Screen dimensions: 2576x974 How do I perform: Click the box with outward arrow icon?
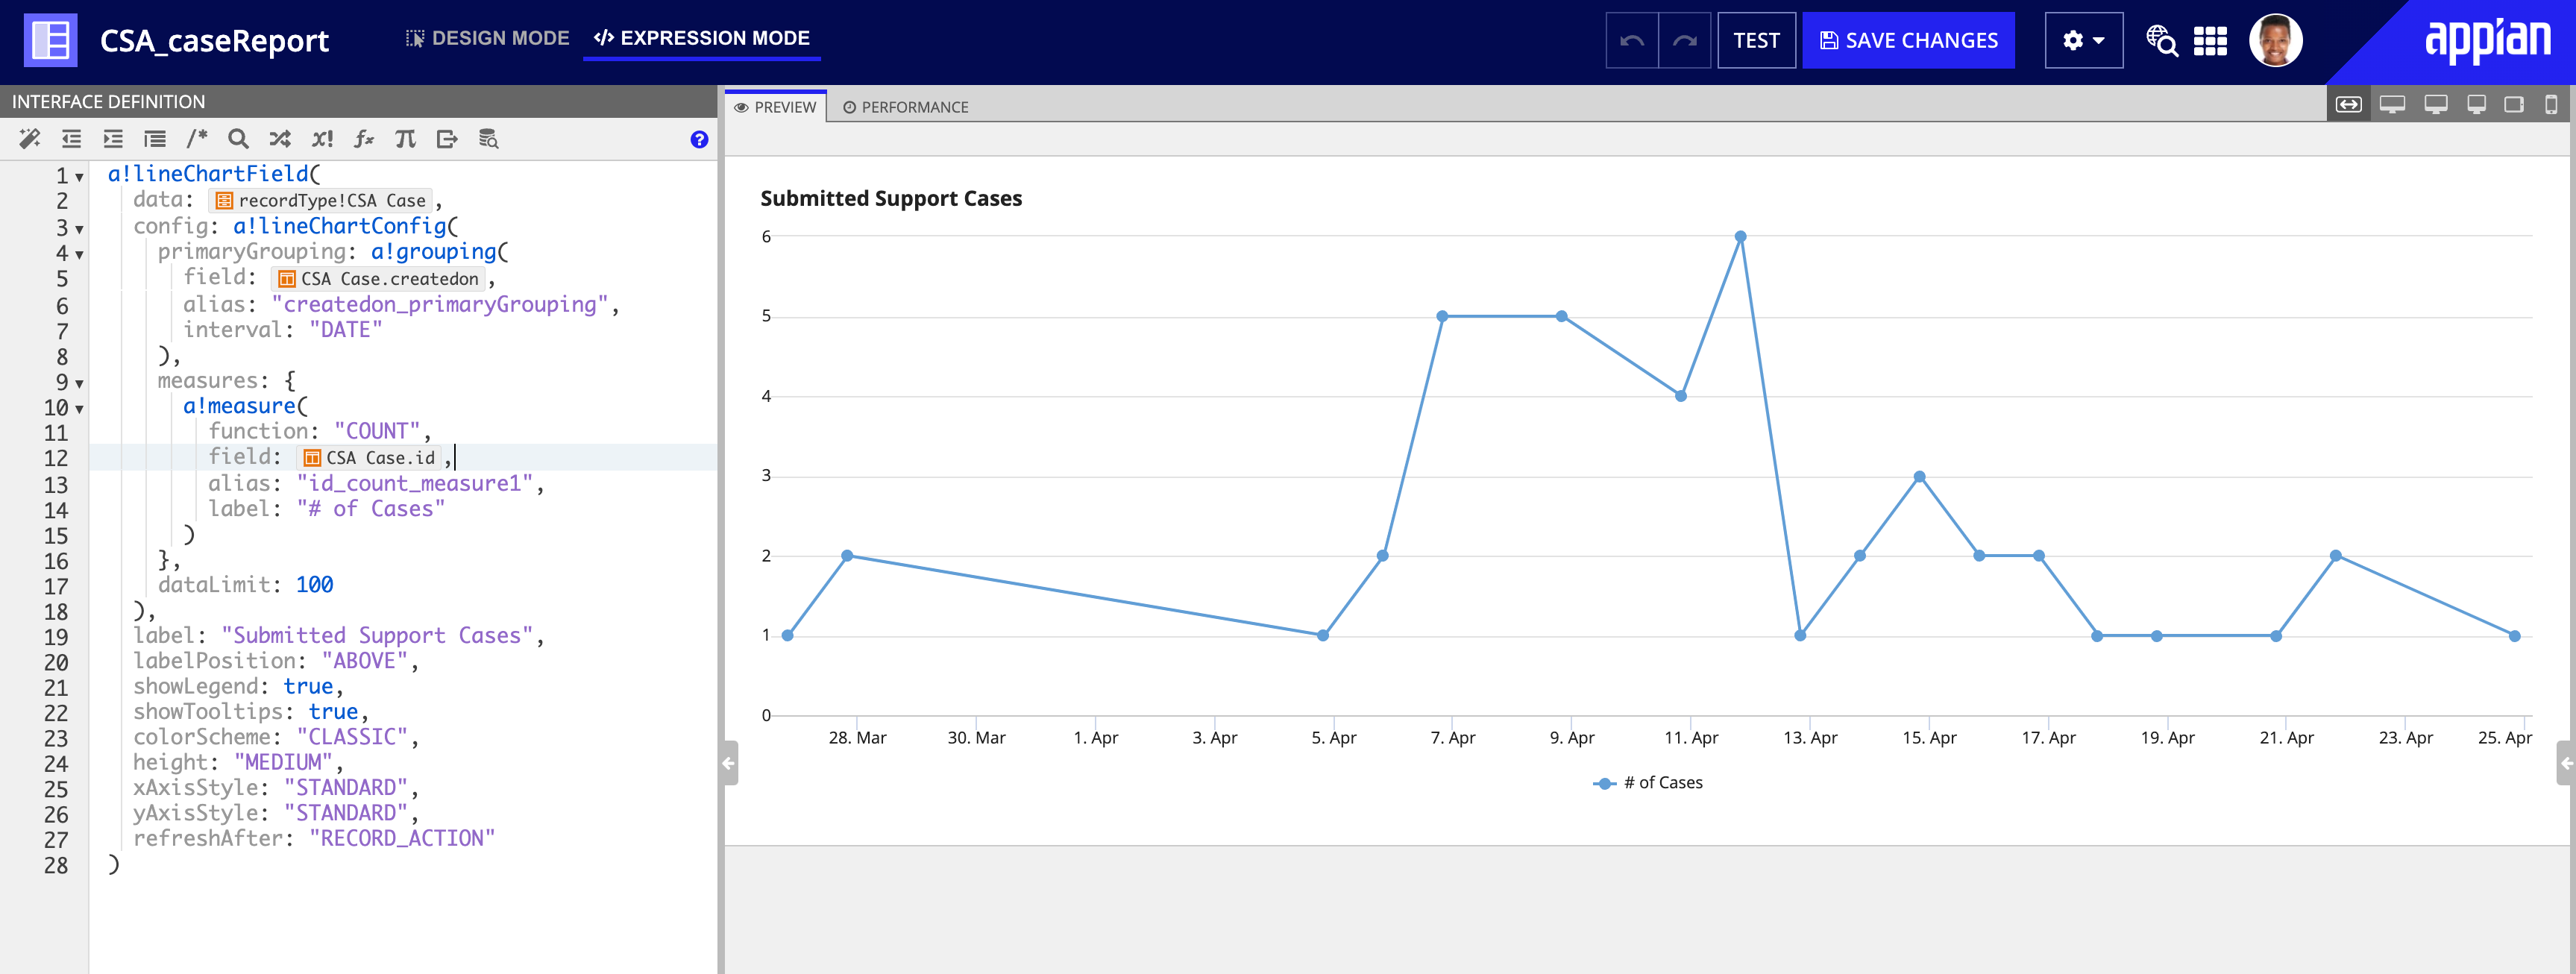(447, 139)
